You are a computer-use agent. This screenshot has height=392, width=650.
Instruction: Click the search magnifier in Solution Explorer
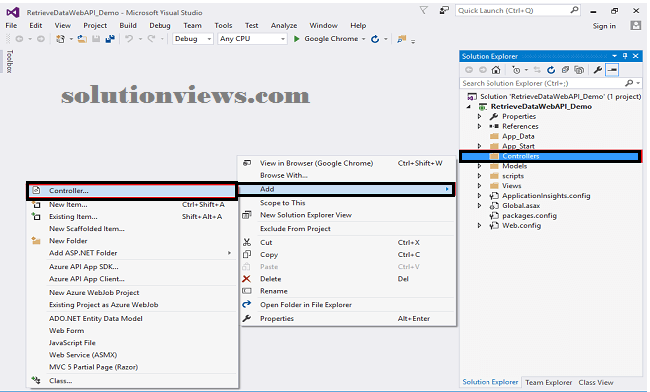629,83
